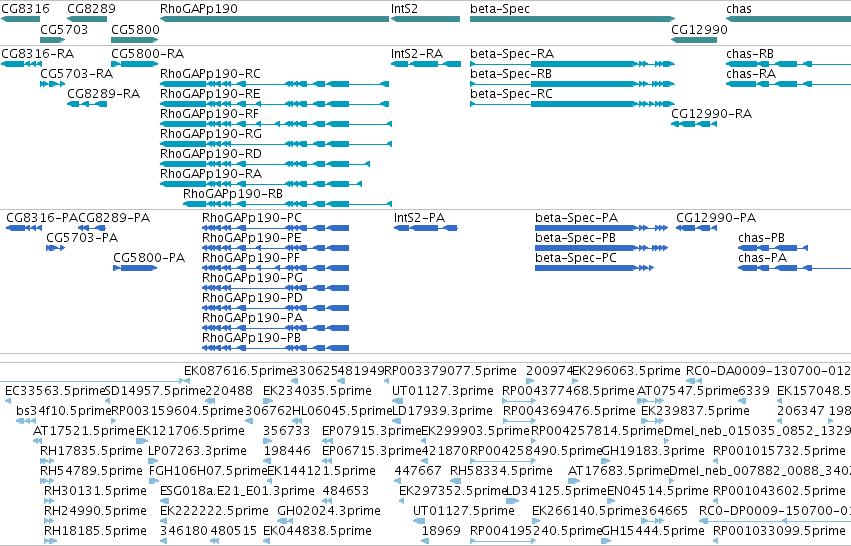This screenshot has width=851, height=546.
Task: Click EST UT01127.3prime
Action: [x=443, y=391]
